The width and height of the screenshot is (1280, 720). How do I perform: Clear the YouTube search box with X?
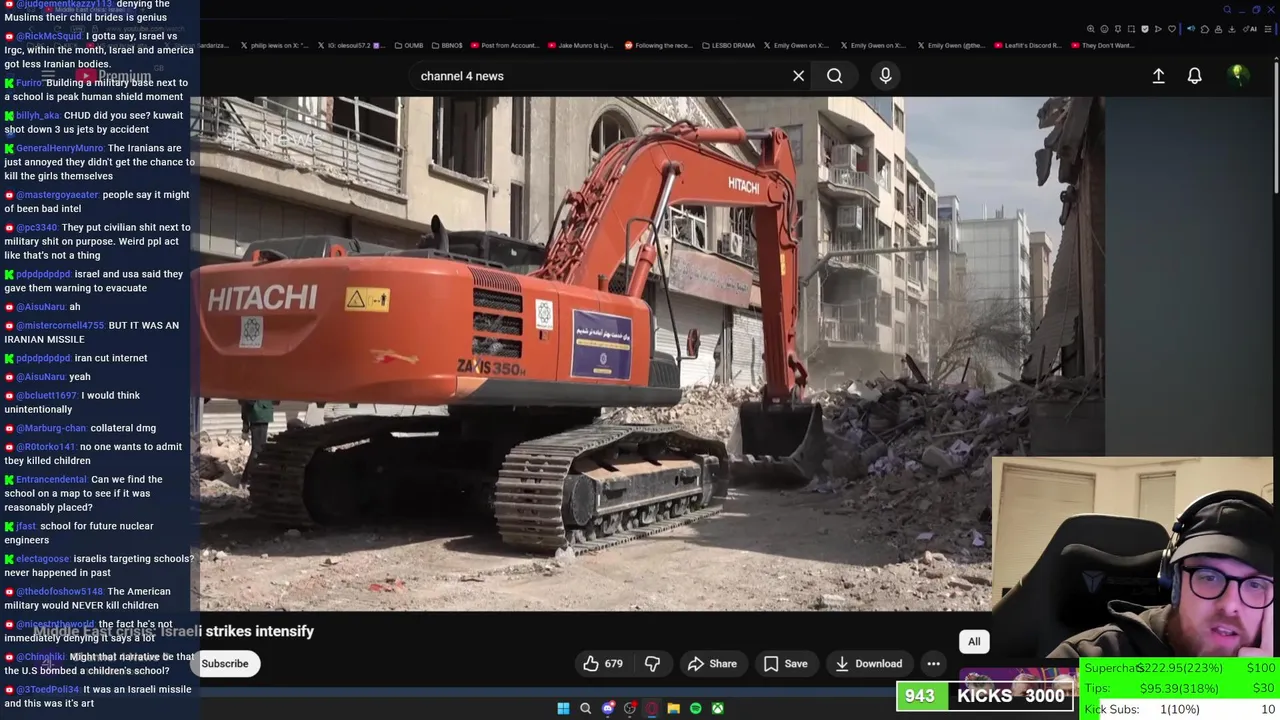pos(798,76)
